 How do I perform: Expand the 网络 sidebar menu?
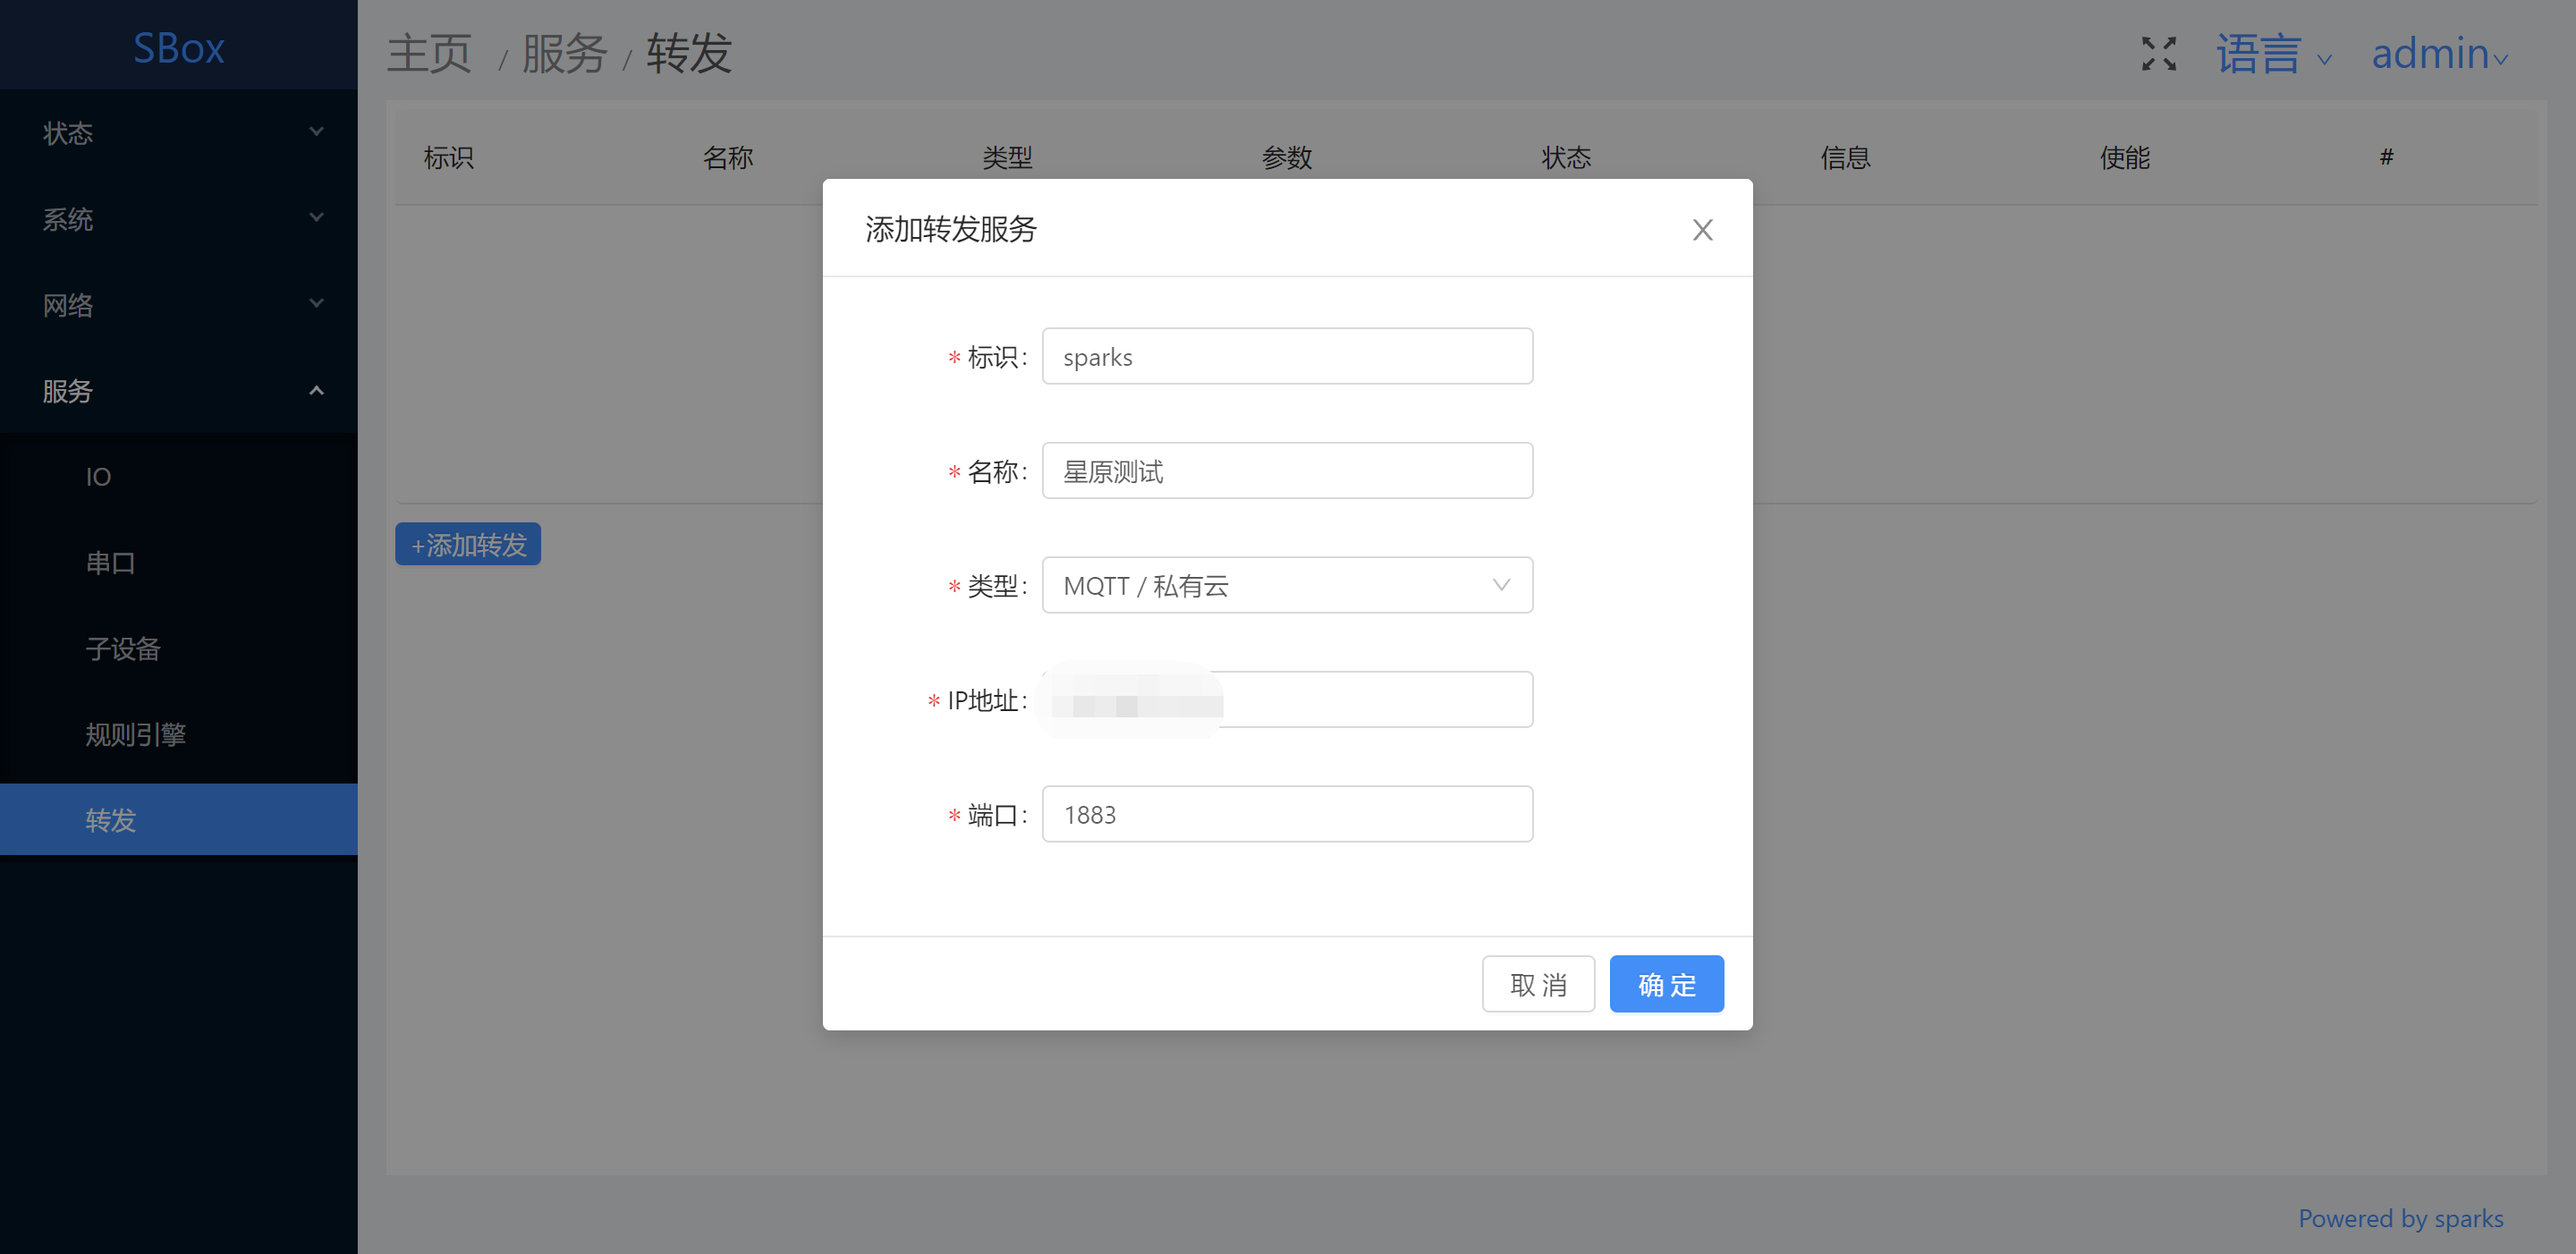(178, 305)
